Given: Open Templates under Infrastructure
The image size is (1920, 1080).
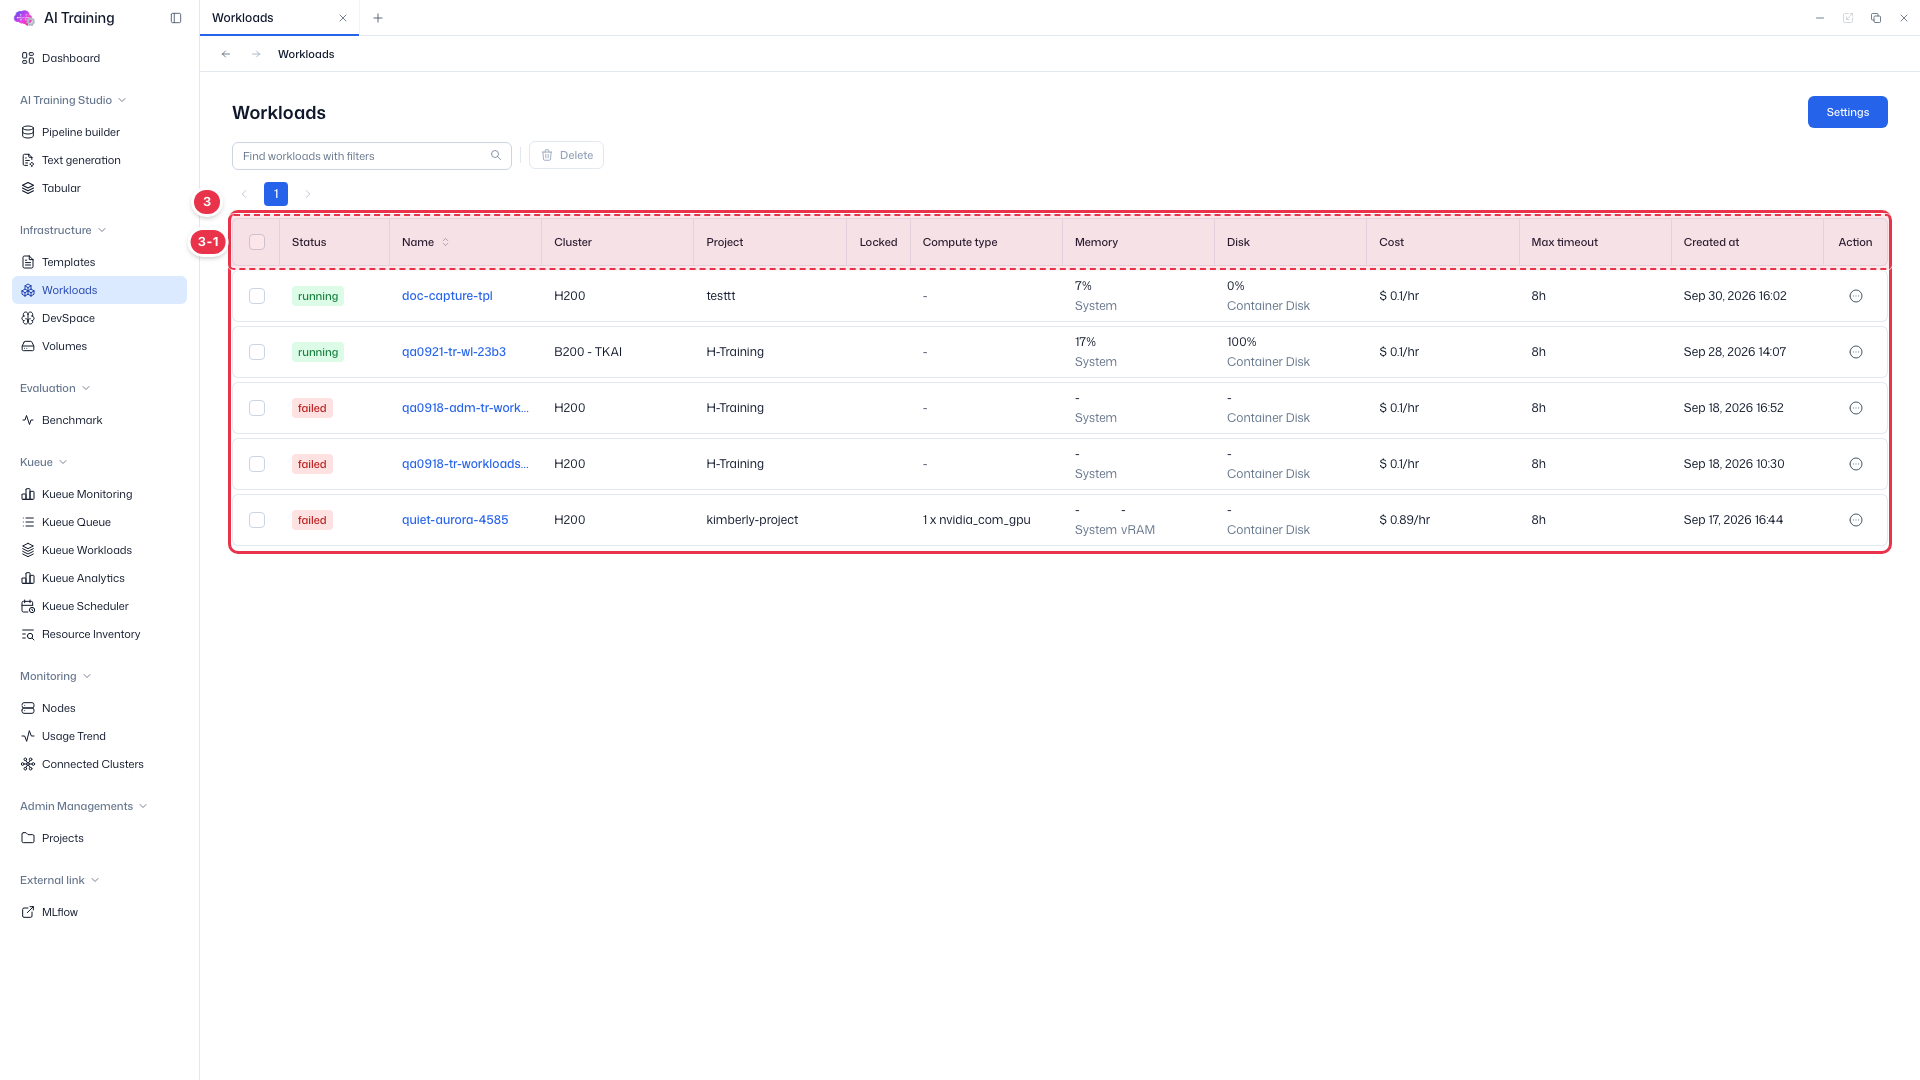Looking at the screenshot, I should point(99,262).
